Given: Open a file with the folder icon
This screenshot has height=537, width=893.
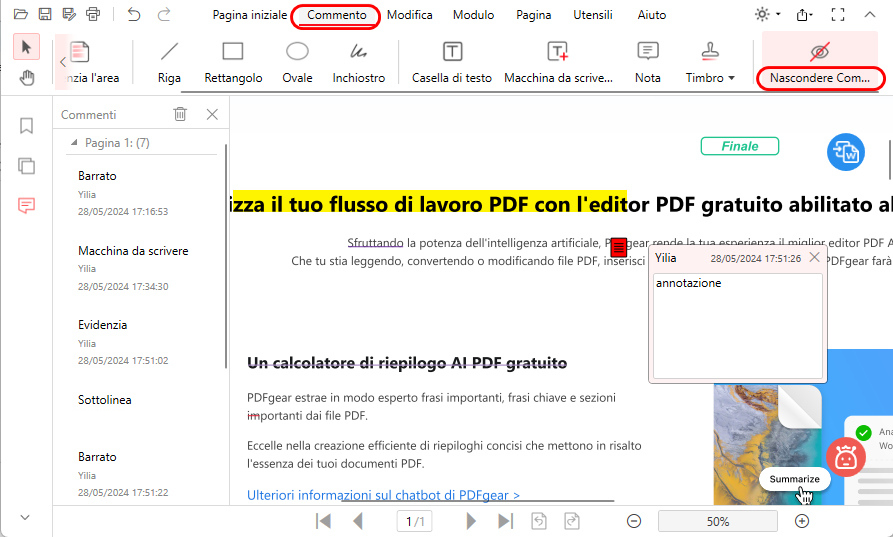Looking at the screenshot, I should 21,14.
